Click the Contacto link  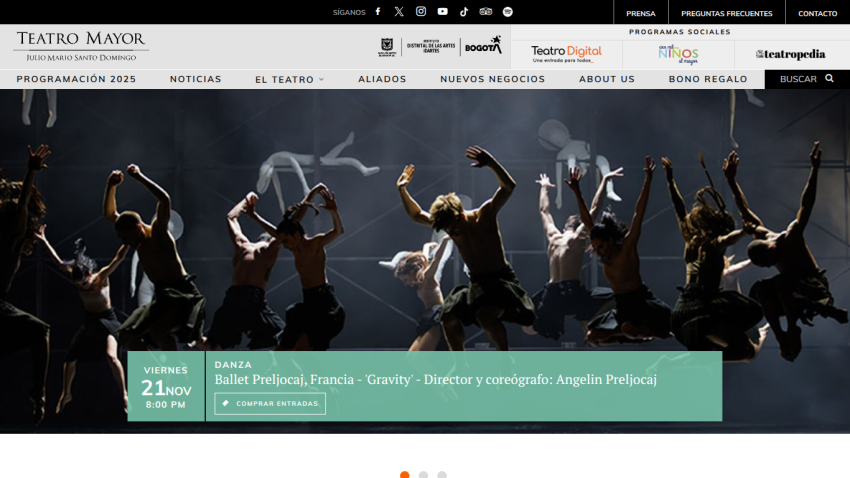point(817,13)
